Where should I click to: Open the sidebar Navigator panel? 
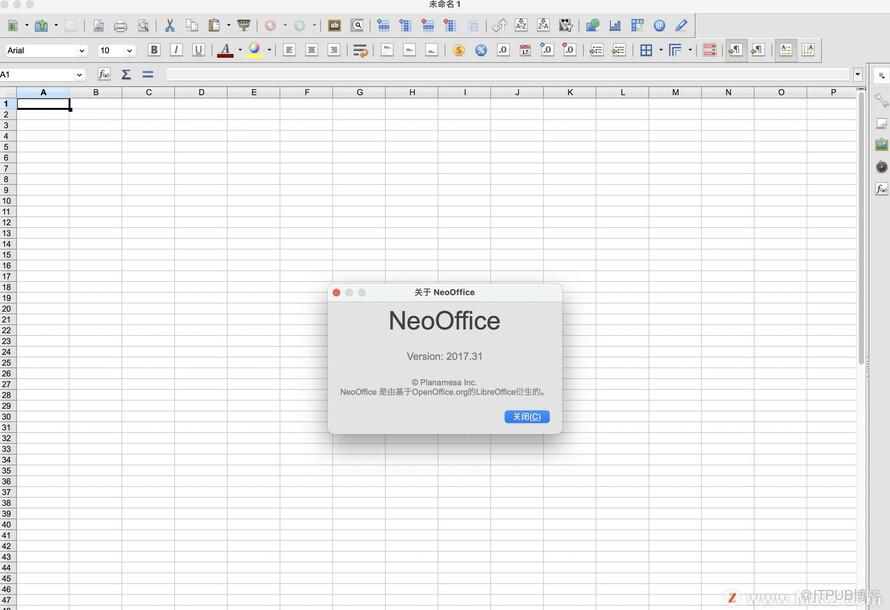[881, 167]
